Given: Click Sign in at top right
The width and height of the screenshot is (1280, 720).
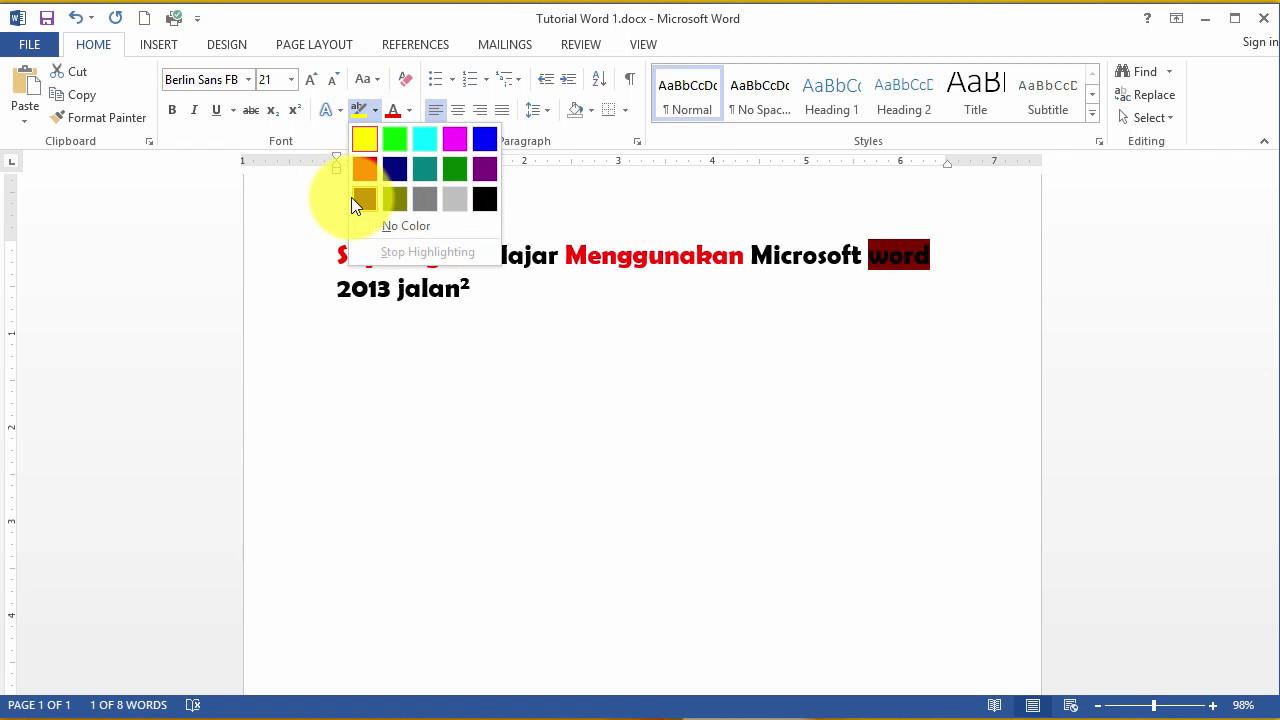Looking at the screenshot, I should coord(1260,42).
